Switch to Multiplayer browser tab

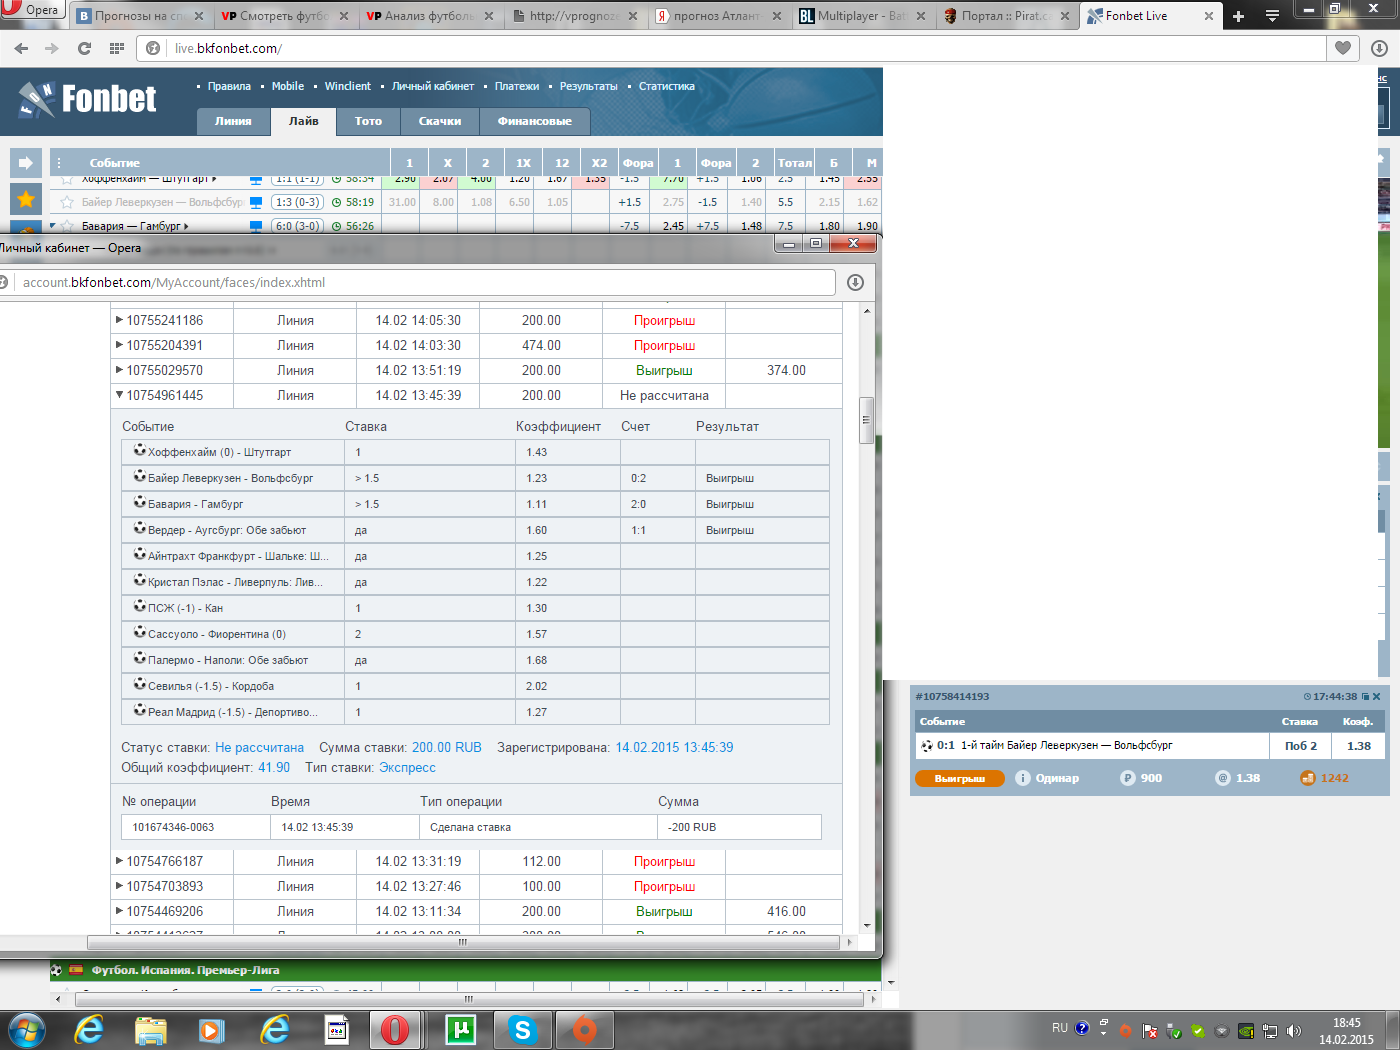click(862, 16)
